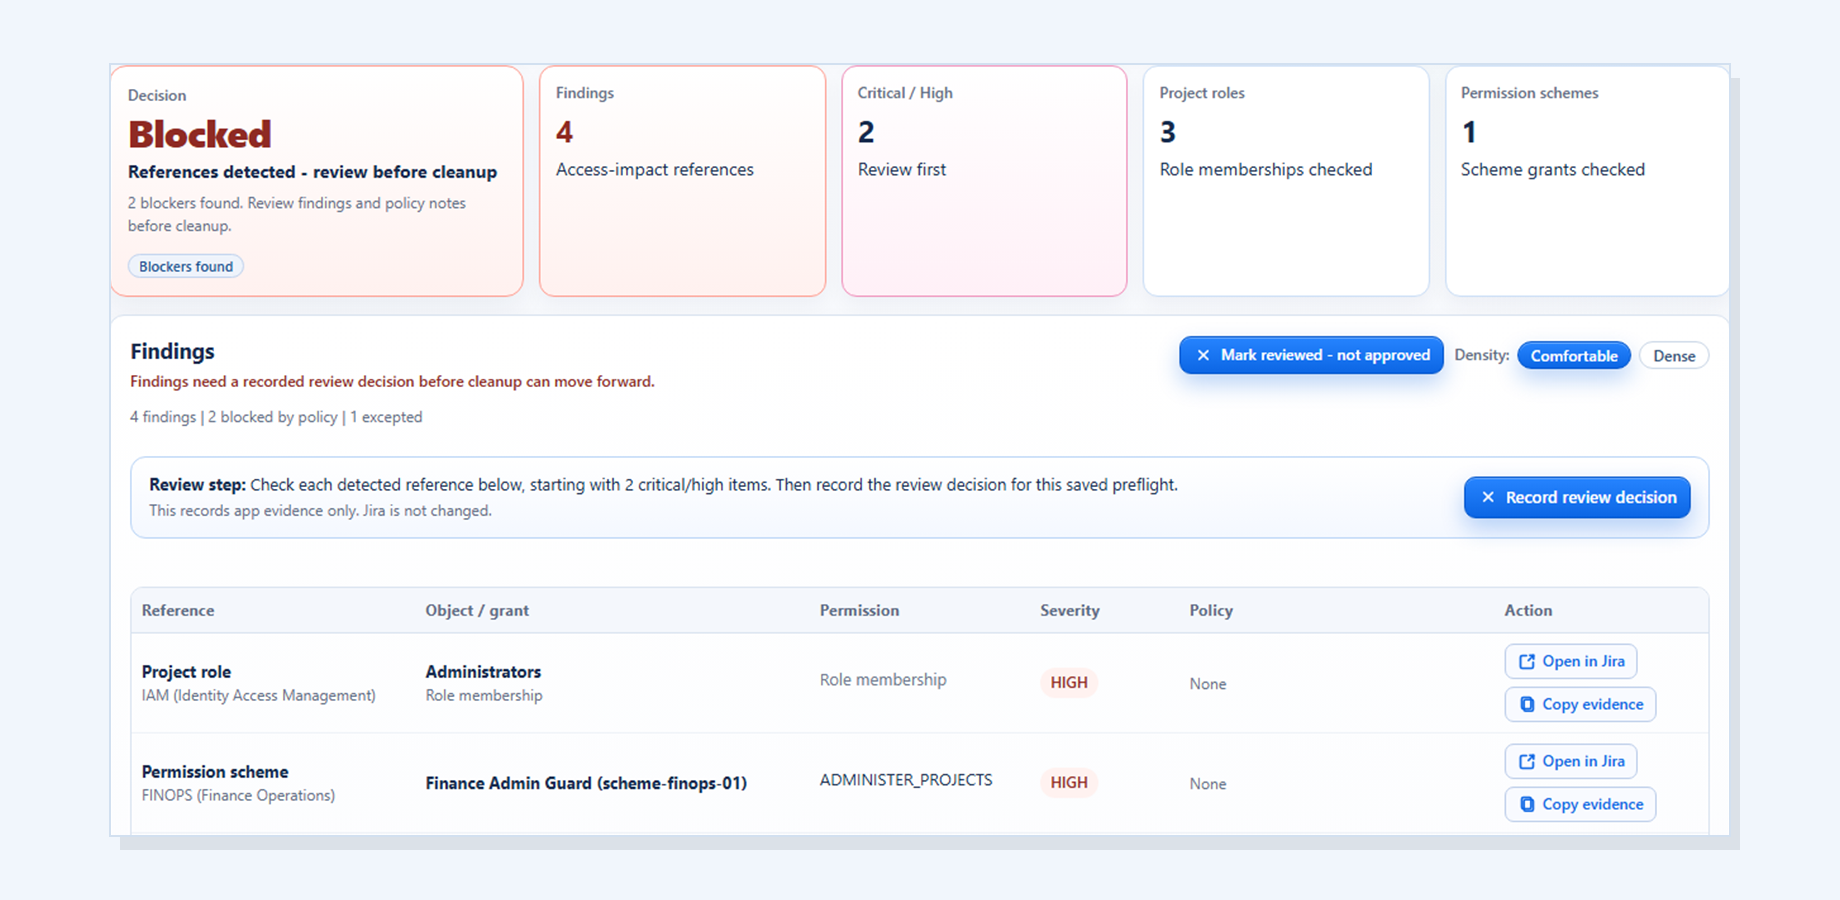The image size is (1840, 900).
Task: Set density back to Comfortable
Action: point(1573,355)
